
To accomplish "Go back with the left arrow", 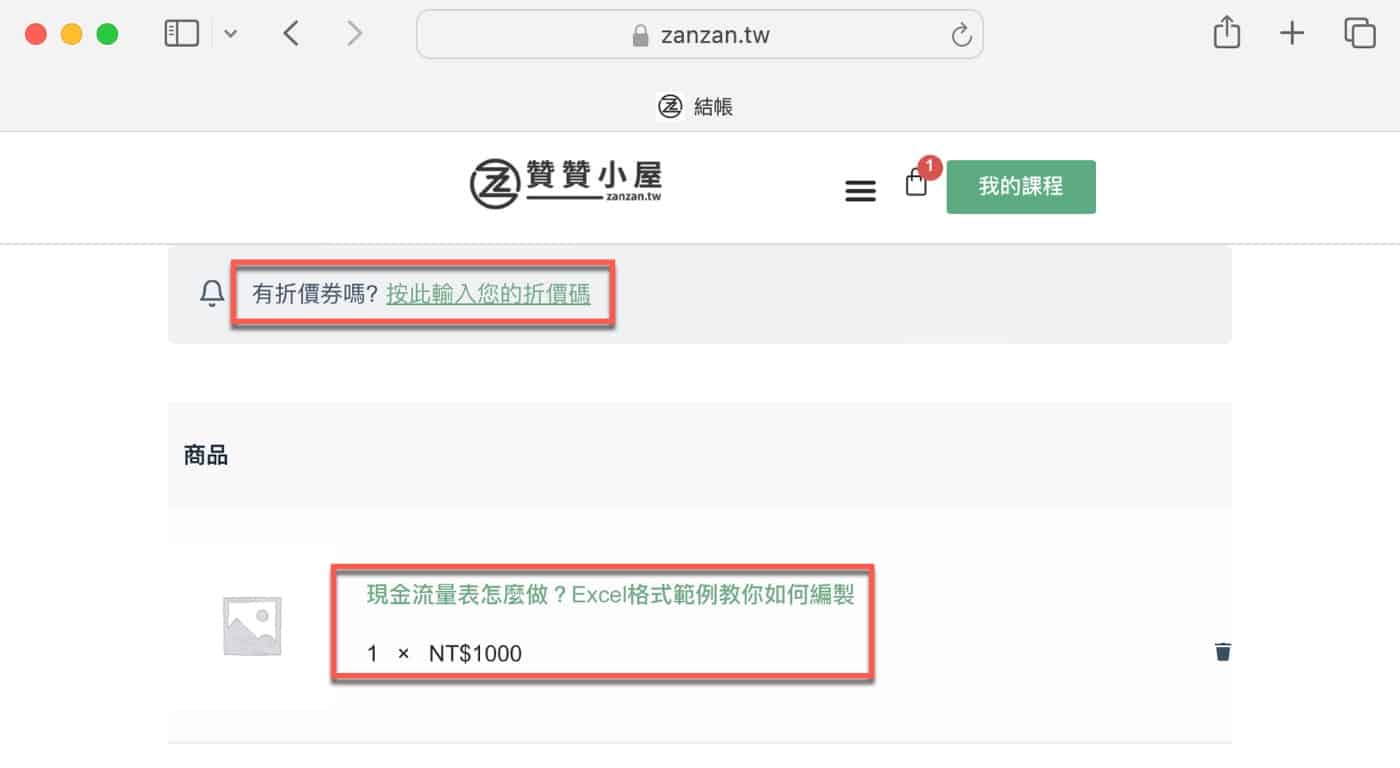I will point(291,34).
